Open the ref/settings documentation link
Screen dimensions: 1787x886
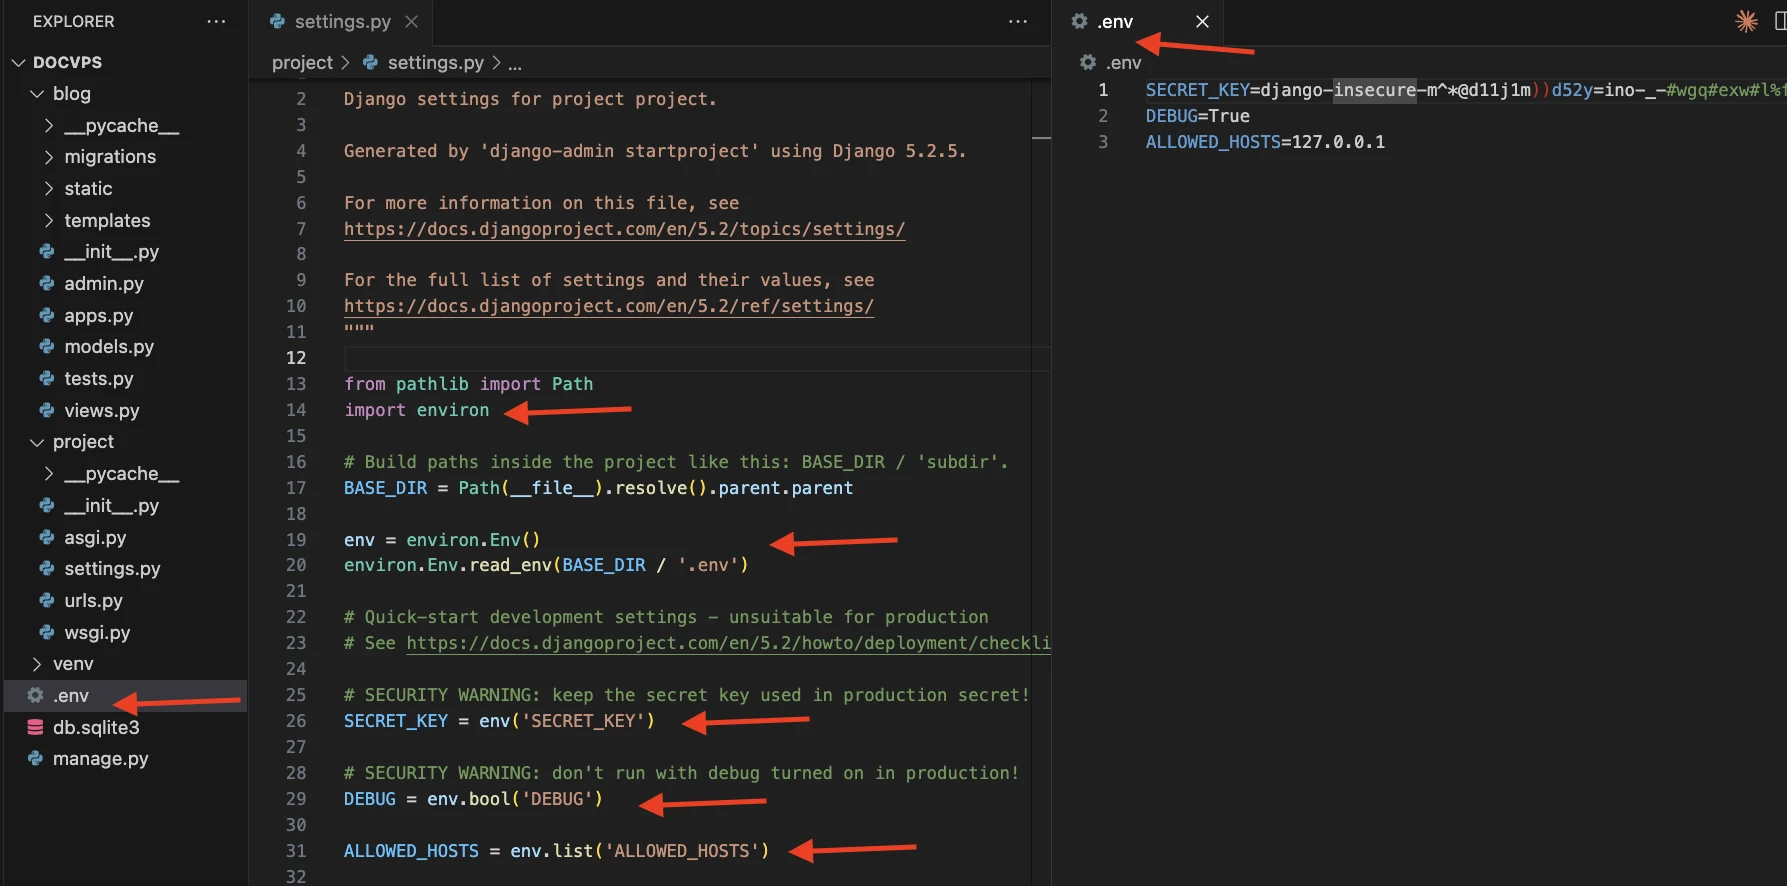click(608, 306)
